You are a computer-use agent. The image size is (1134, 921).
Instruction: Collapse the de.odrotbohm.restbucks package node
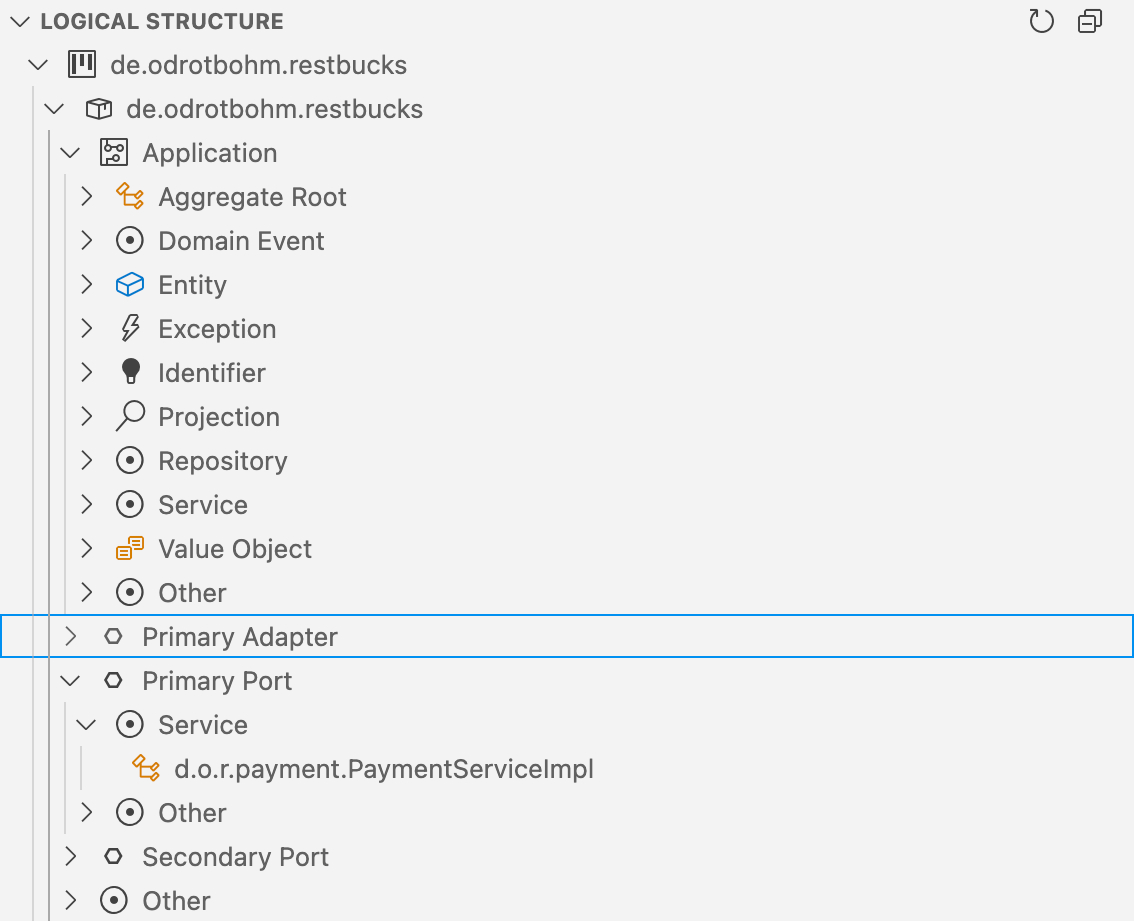(x=54, y=109)
